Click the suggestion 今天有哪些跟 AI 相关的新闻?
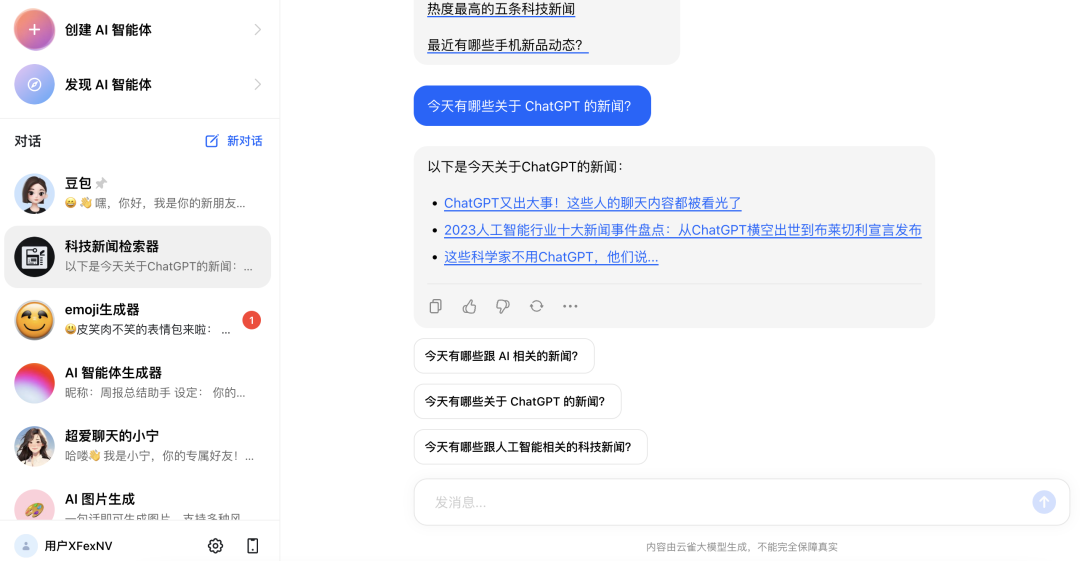The image size is (1080, 561). [x=504, y=356]
